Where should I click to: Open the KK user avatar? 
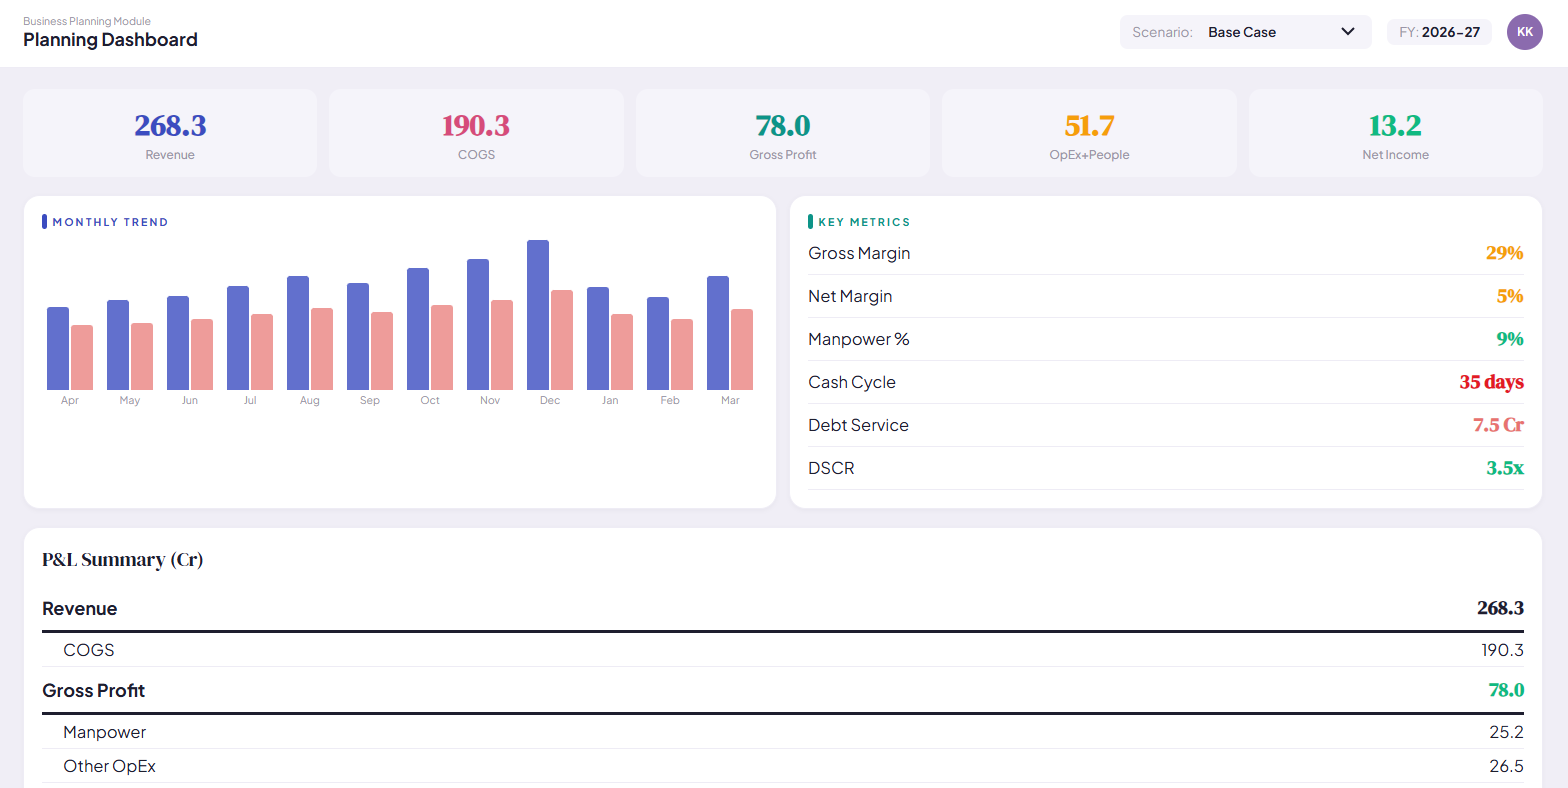pos(1525,32)
